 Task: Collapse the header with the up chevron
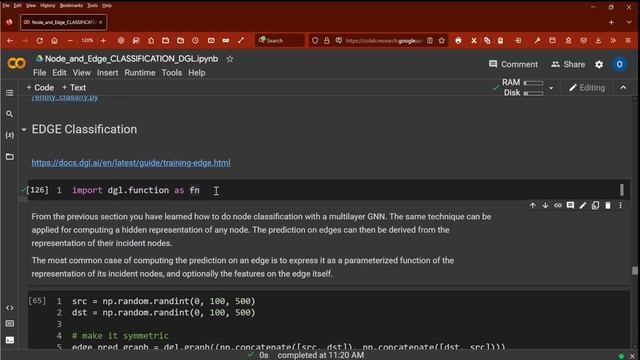coord(623,88)
